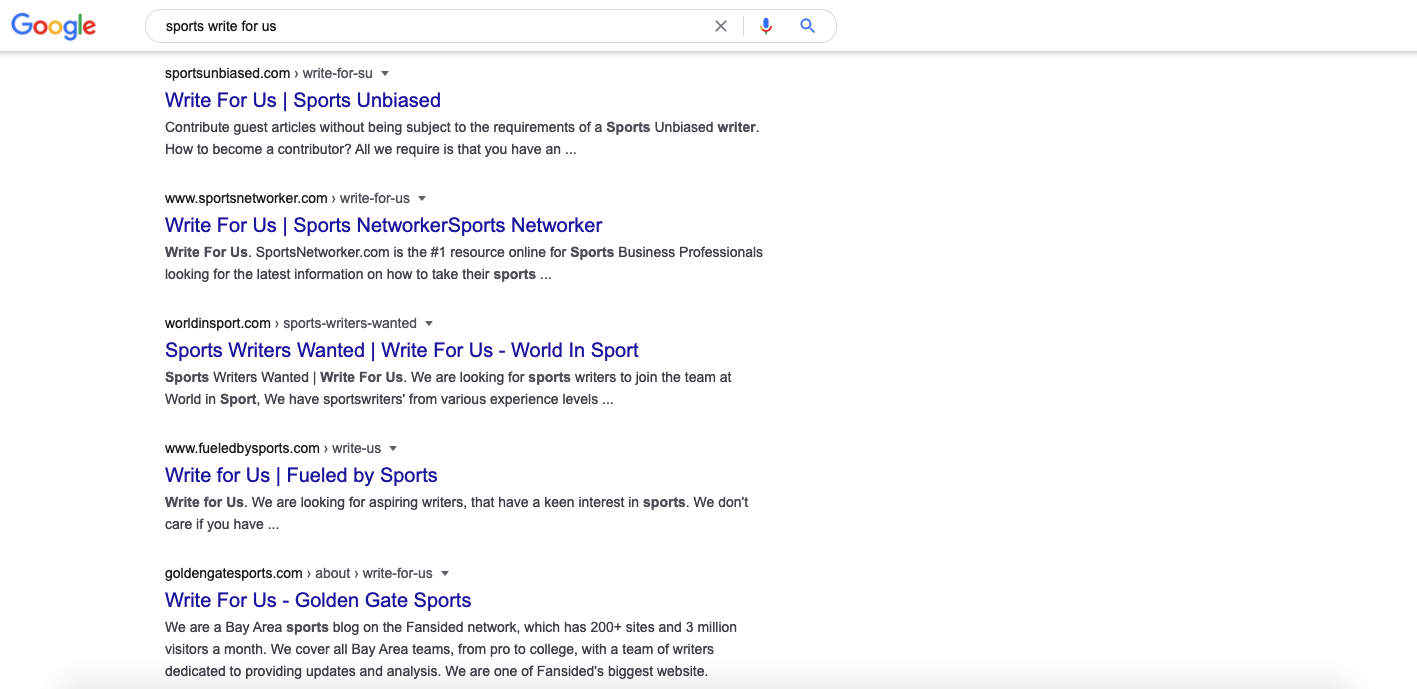
Task: Click the www.fueledbysports.com › write-us URL text
Action: tap(273, 448)
